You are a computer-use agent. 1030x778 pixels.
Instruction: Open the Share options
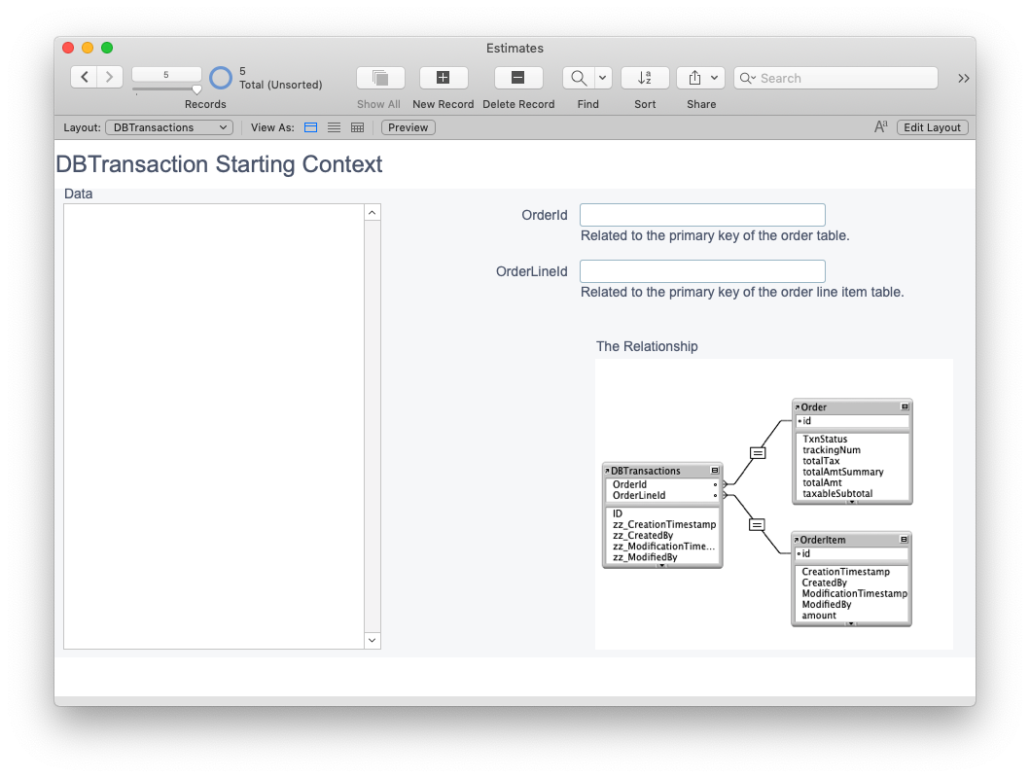694,77
